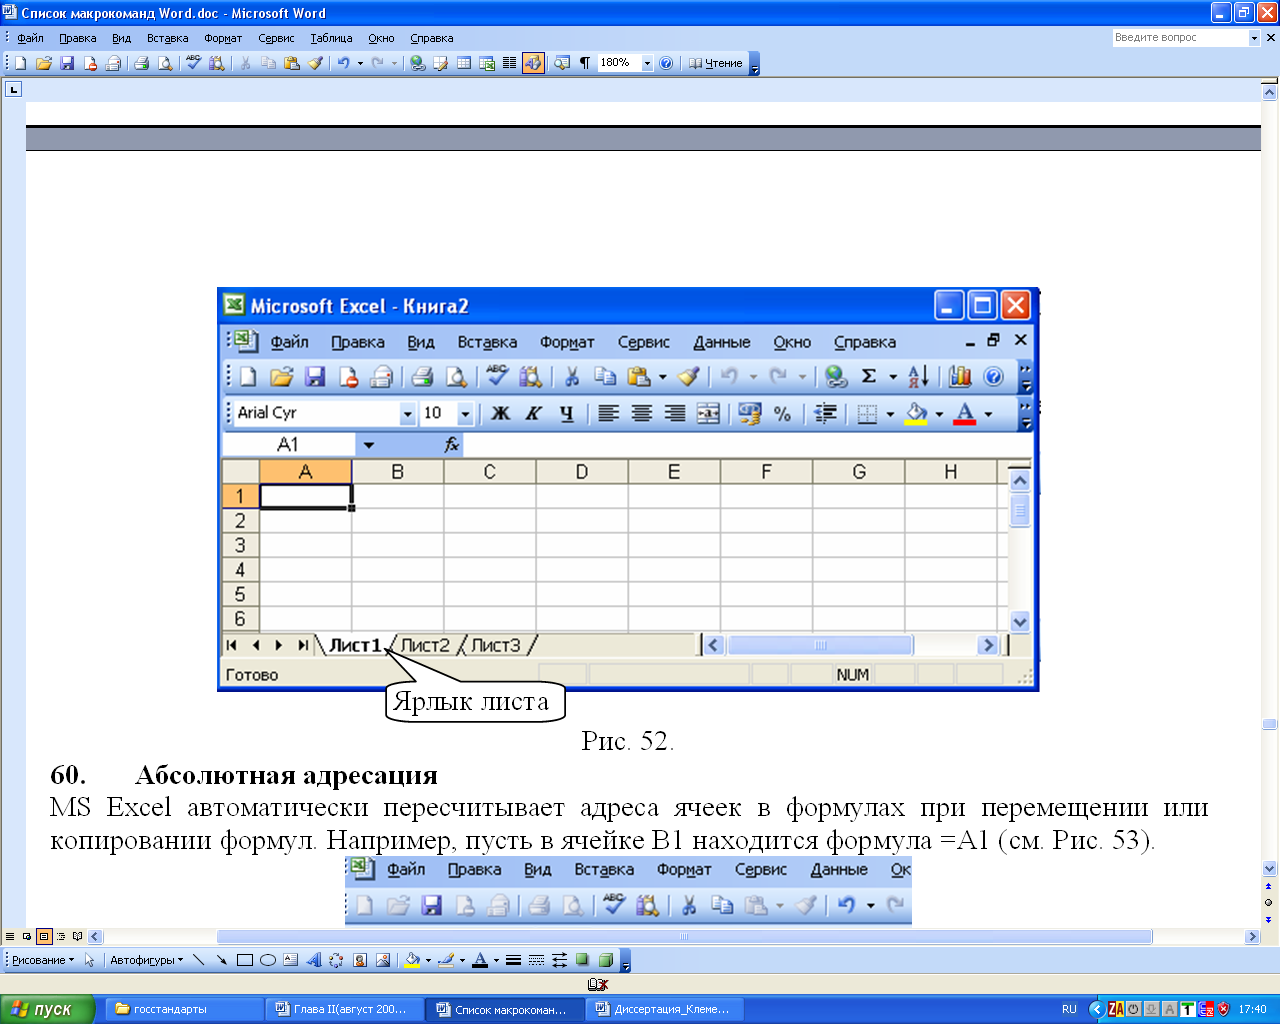The image size is (1280, 1024).
Task: Click the Open folder icon in Word toolbar
Action: point(44,63)
